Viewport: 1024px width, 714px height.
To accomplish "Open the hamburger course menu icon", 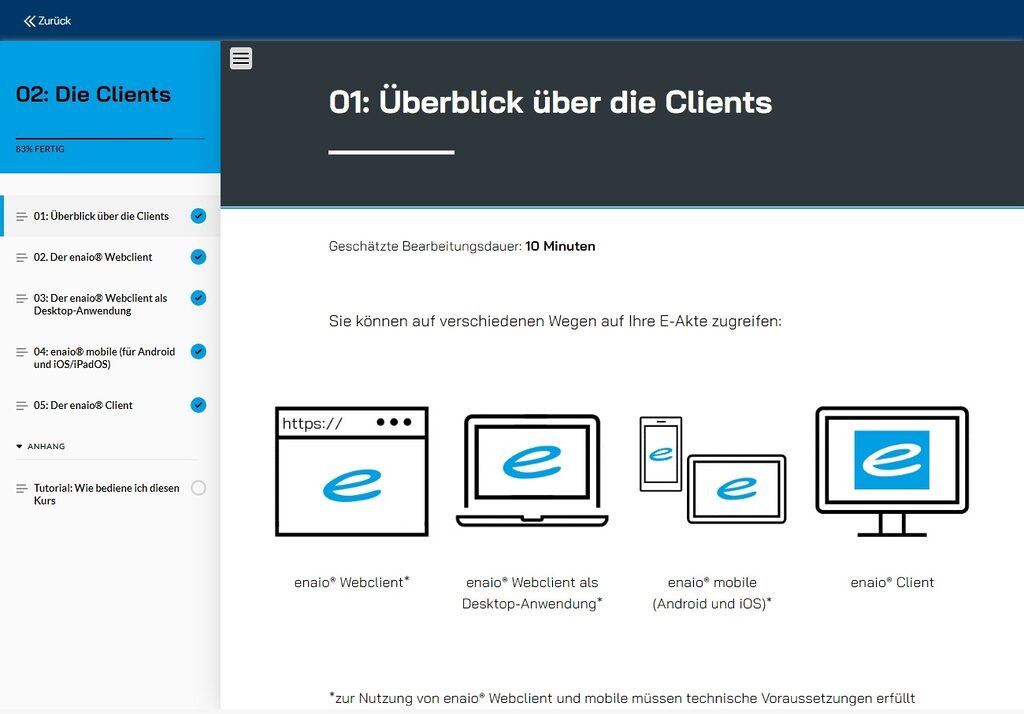I will [x=241, y=58].
